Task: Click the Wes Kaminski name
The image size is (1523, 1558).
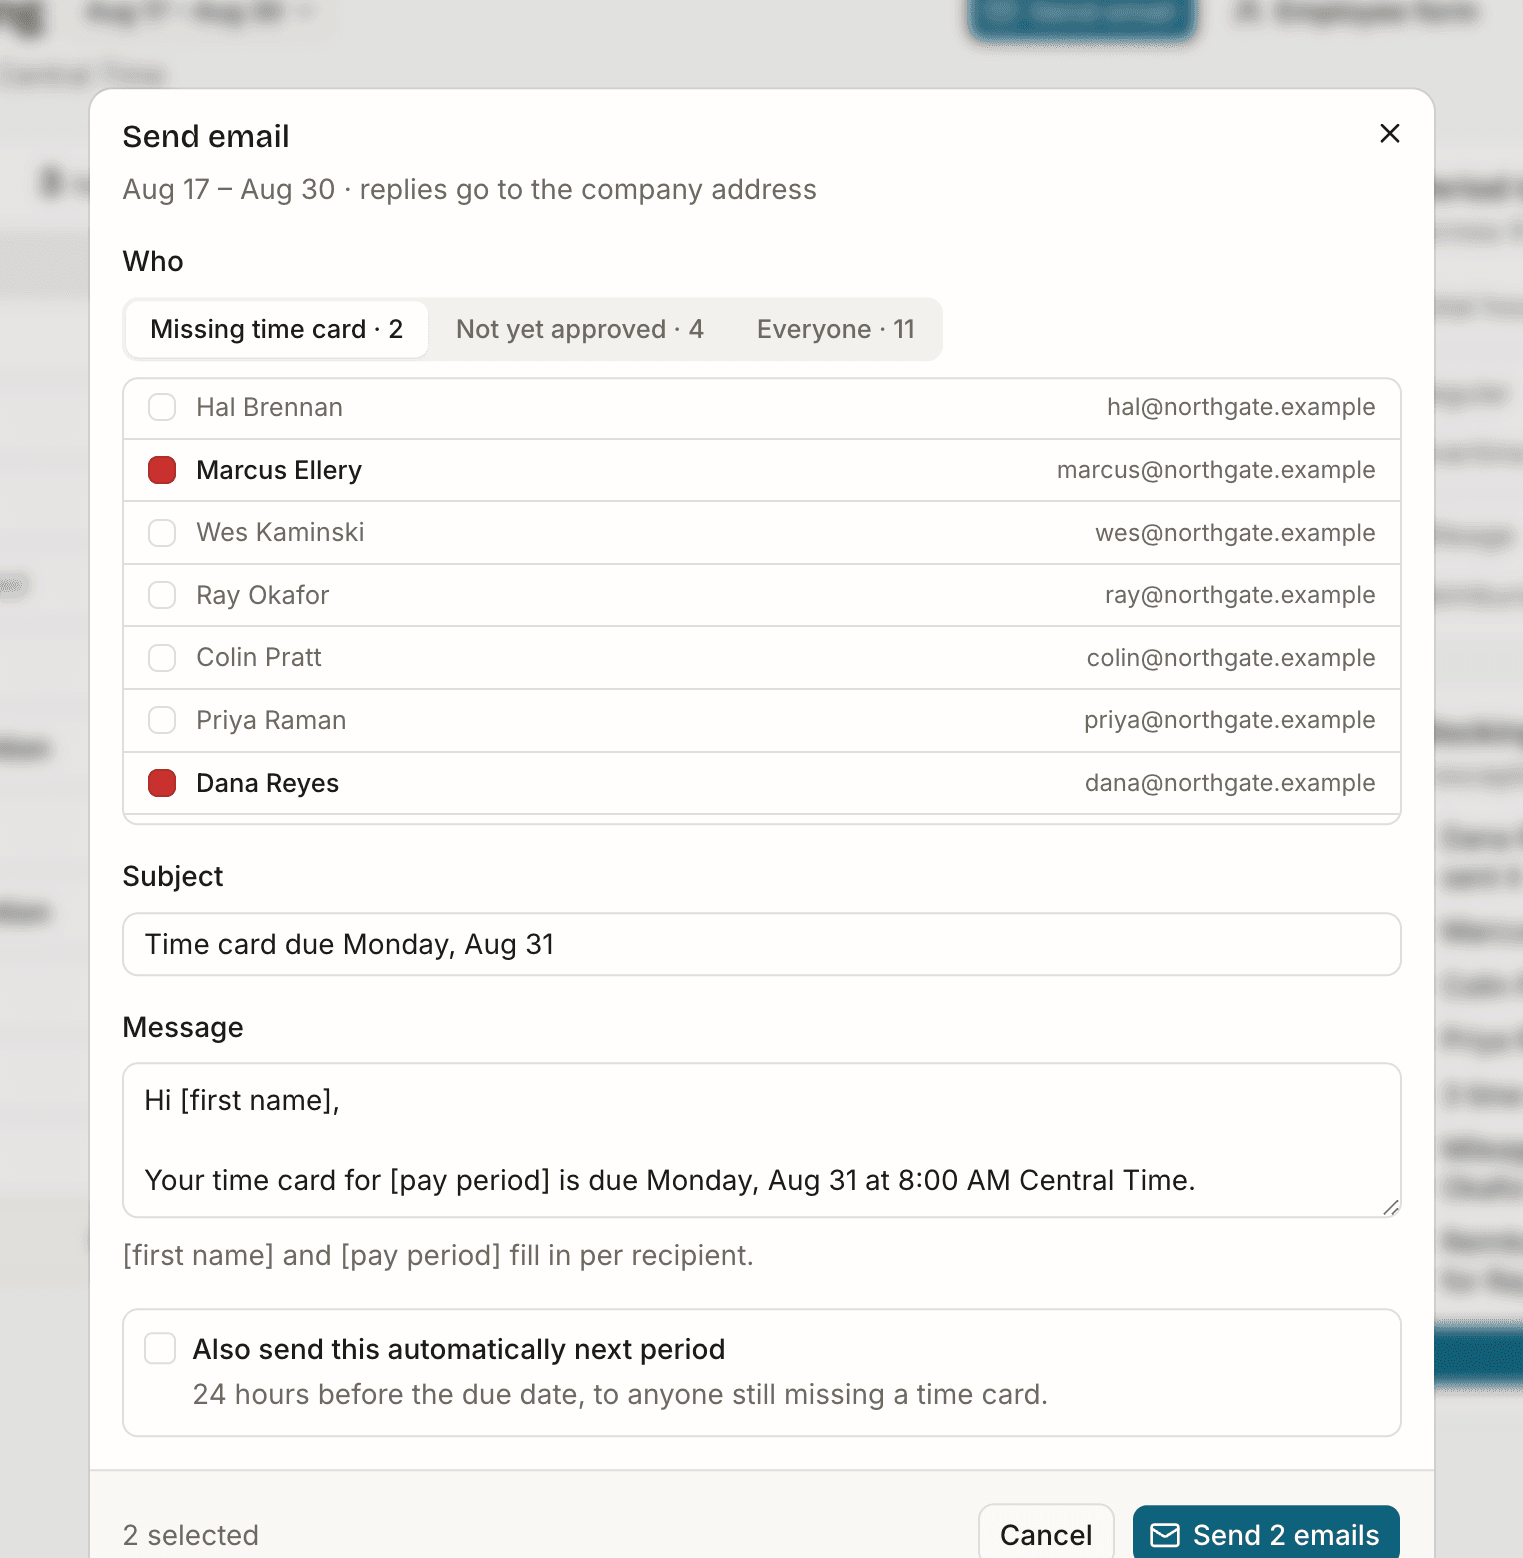Action: (x=280, y=533)
